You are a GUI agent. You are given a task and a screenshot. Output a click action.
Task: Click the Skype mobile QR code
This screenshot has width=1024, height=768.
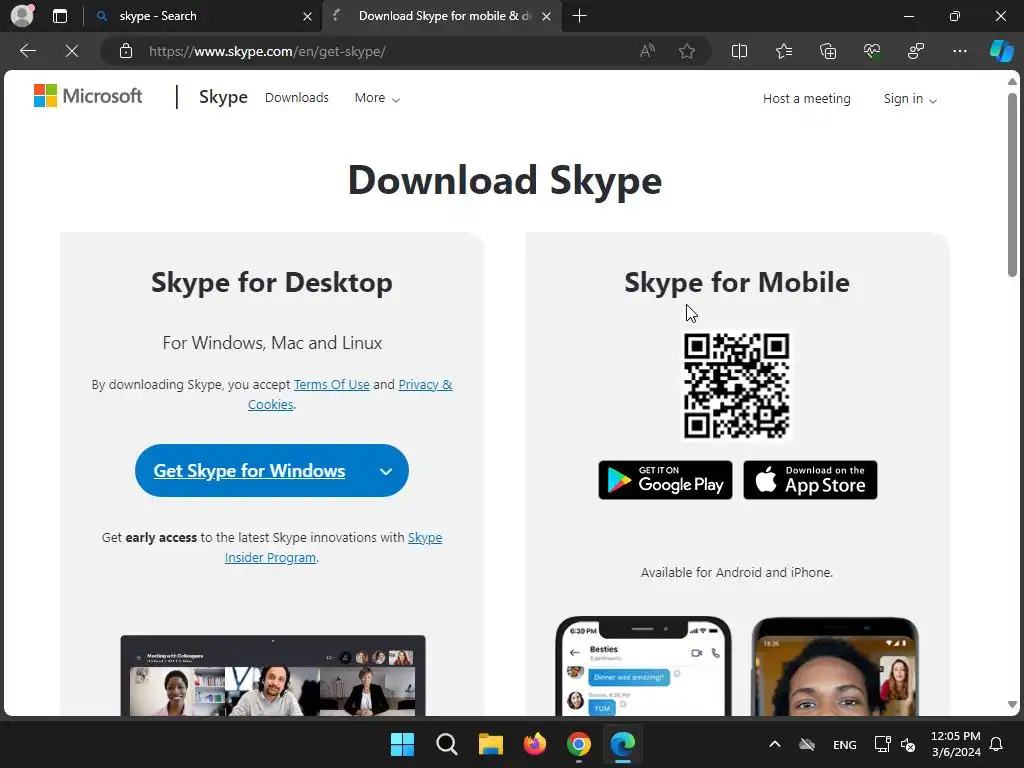736,386
